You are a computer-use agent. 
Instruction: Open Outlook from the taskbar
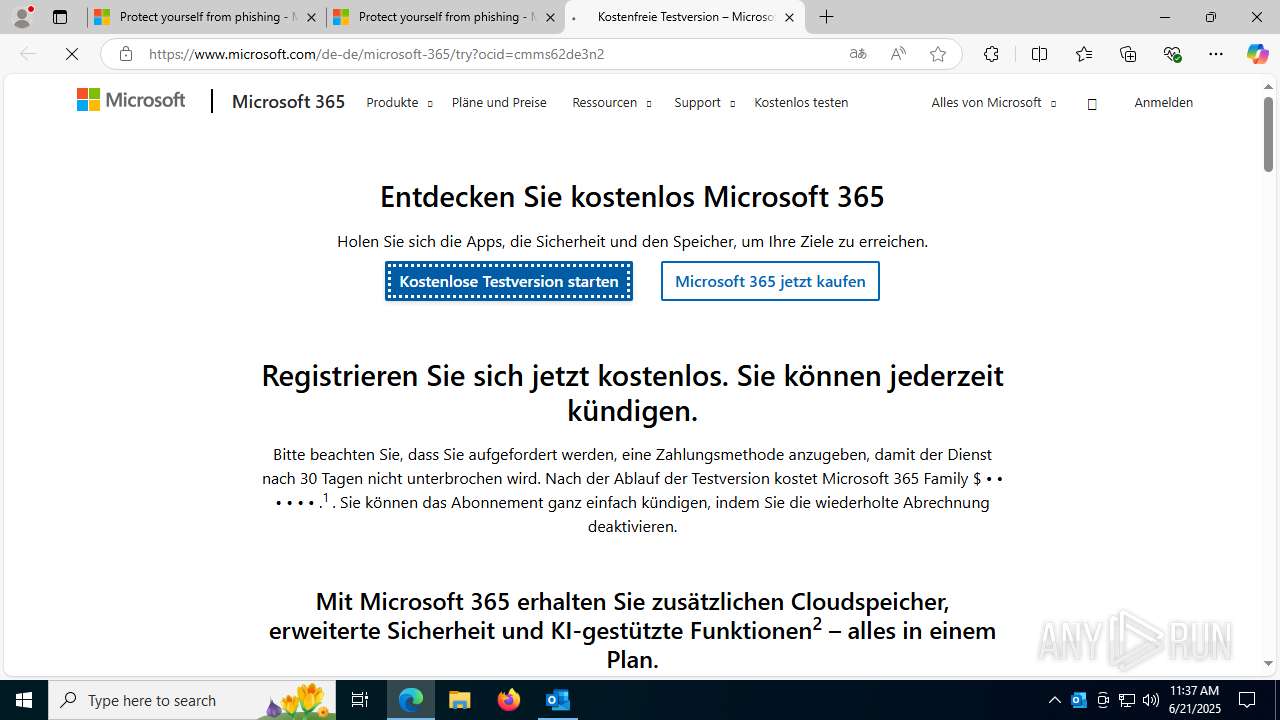point(558,700)
